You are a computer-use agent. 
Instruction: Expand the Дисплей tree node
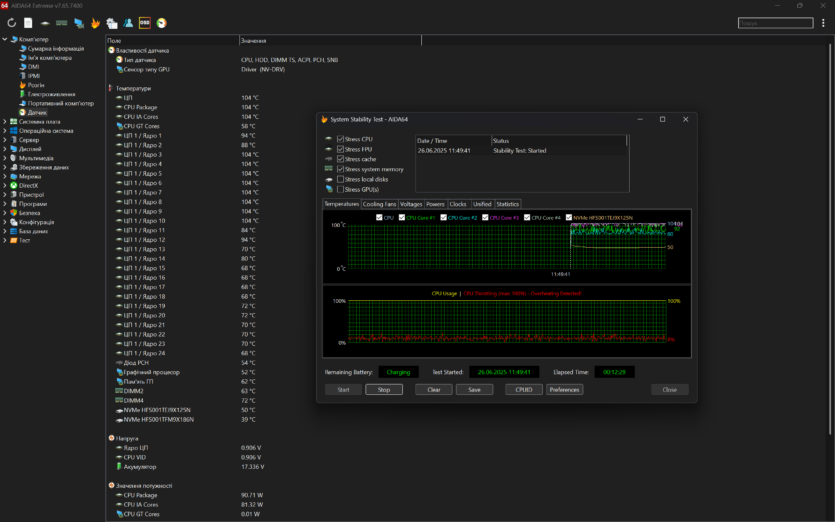pos(5,149)
